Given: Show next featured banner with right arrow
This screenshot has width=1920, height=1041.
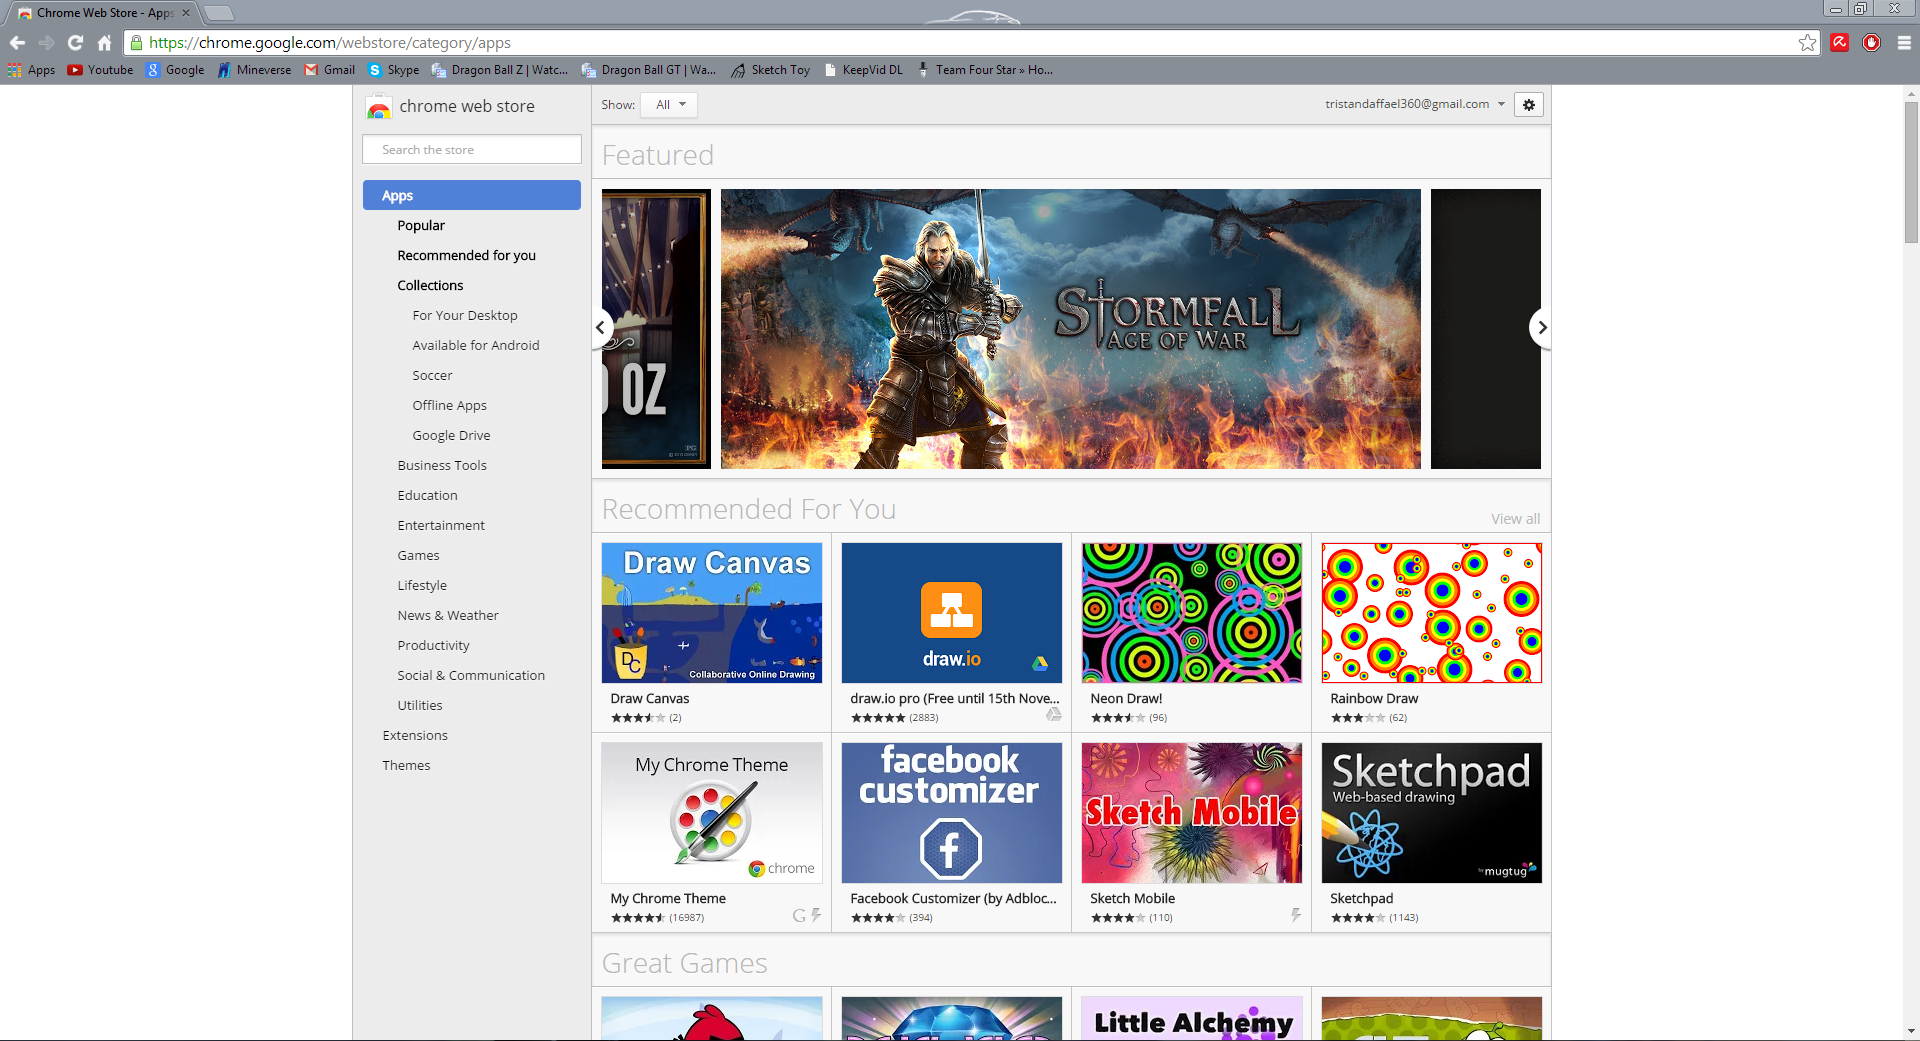Looking at the screenshot, I should tap(1541, 327).
